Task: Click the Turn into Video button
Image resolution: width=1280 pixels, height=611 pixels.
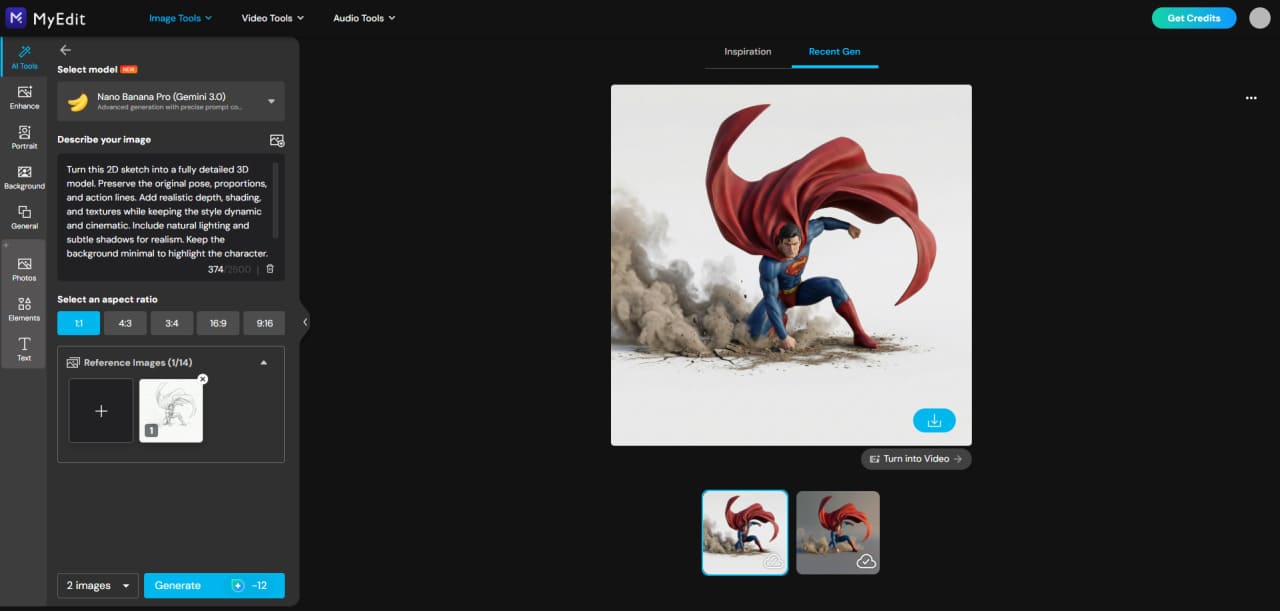Action: [915, 458]
